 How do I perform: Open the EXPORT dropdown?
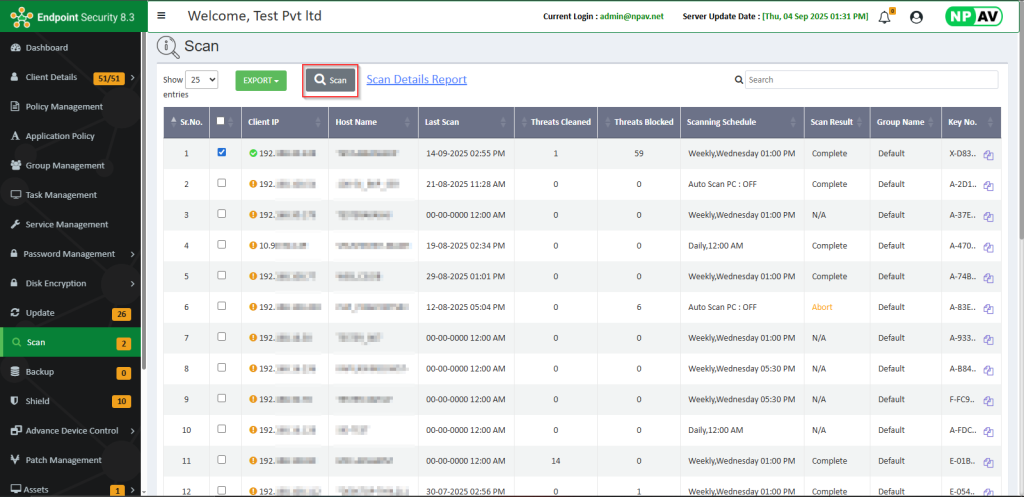point(261,80)
